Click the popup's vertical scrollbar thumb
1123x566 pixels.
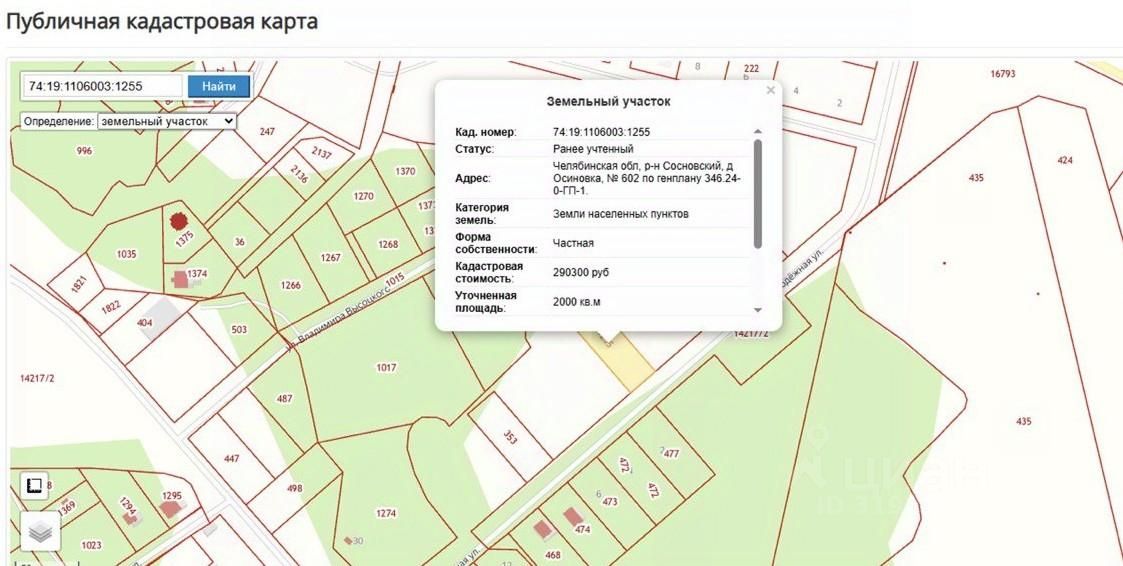coord(757,192)
